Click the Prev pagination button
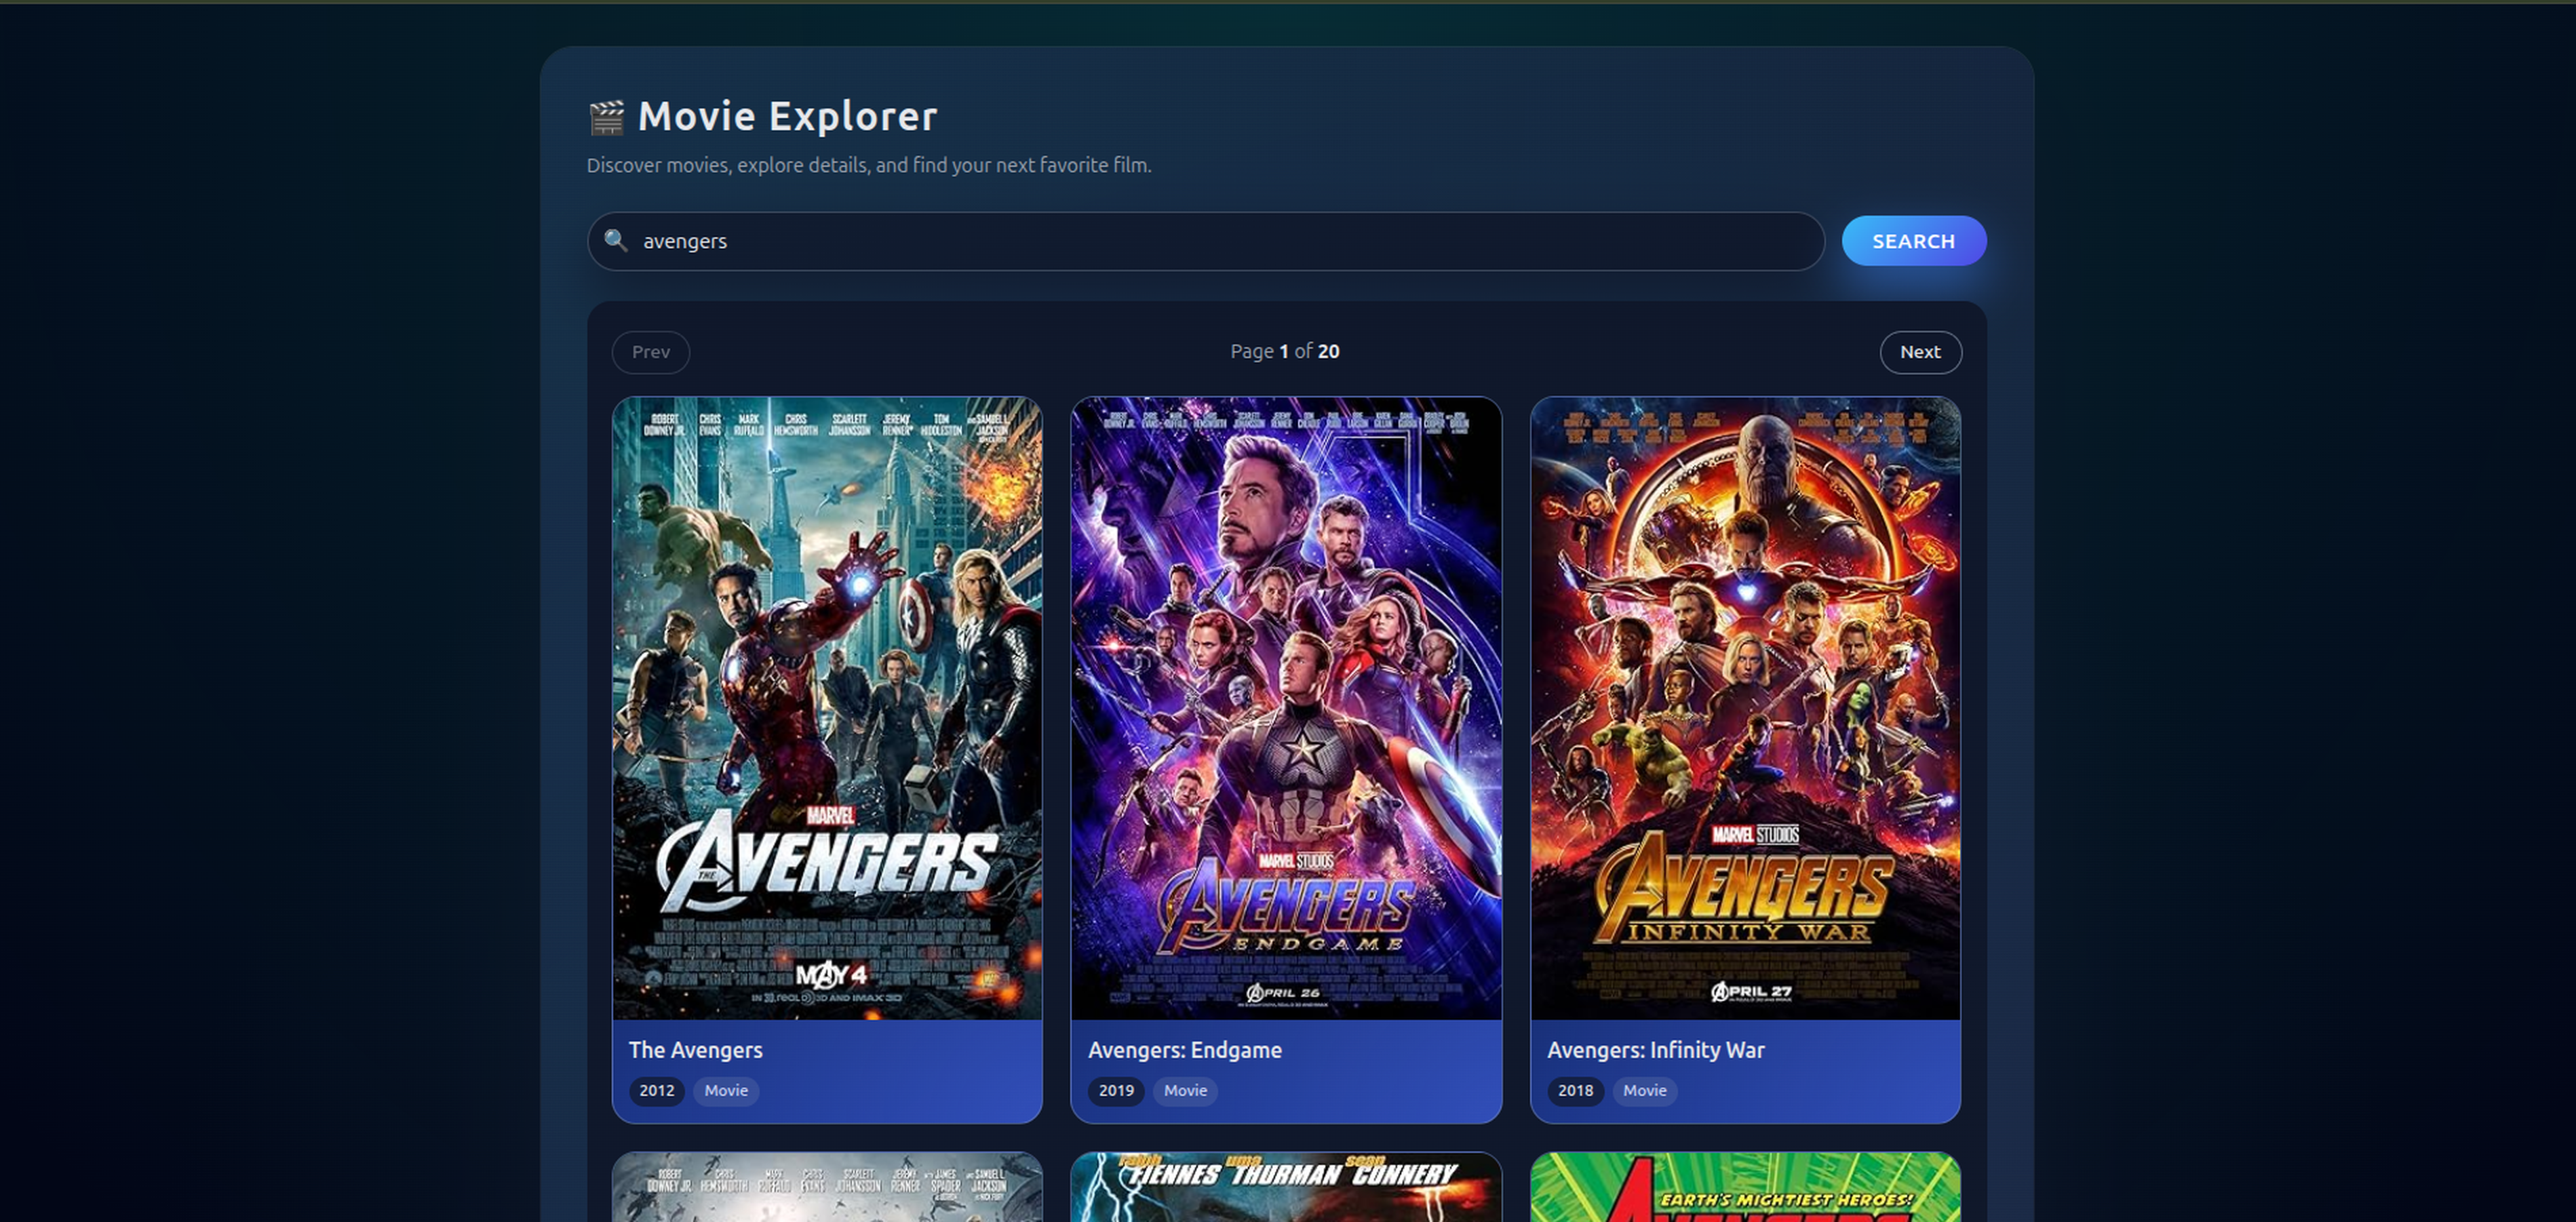2576x1222 pixels. coord(650,352)
